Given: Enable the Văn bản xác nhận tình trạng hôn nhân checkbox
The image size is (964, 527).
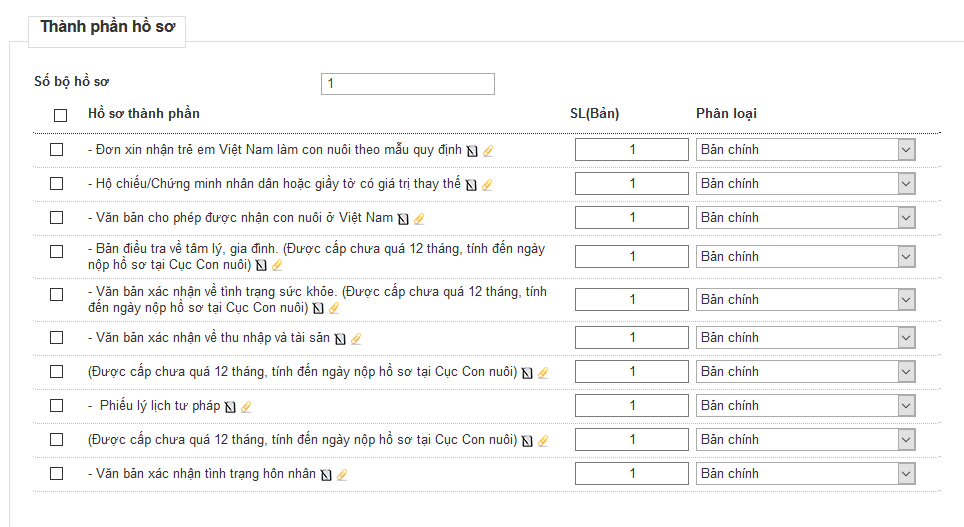Looking at the screenshot, I should (57, 474).
